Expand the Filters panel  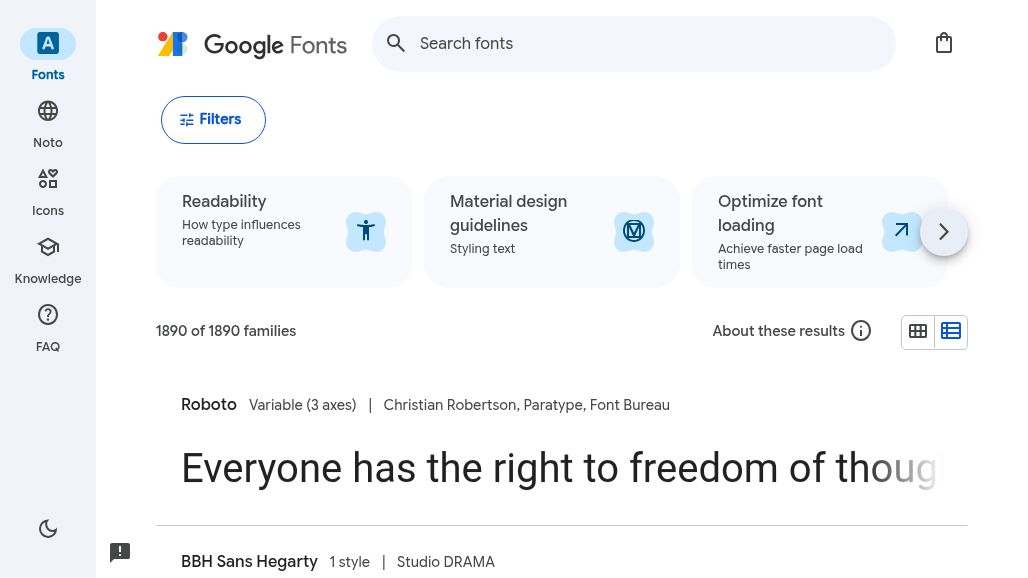point(213,120)
